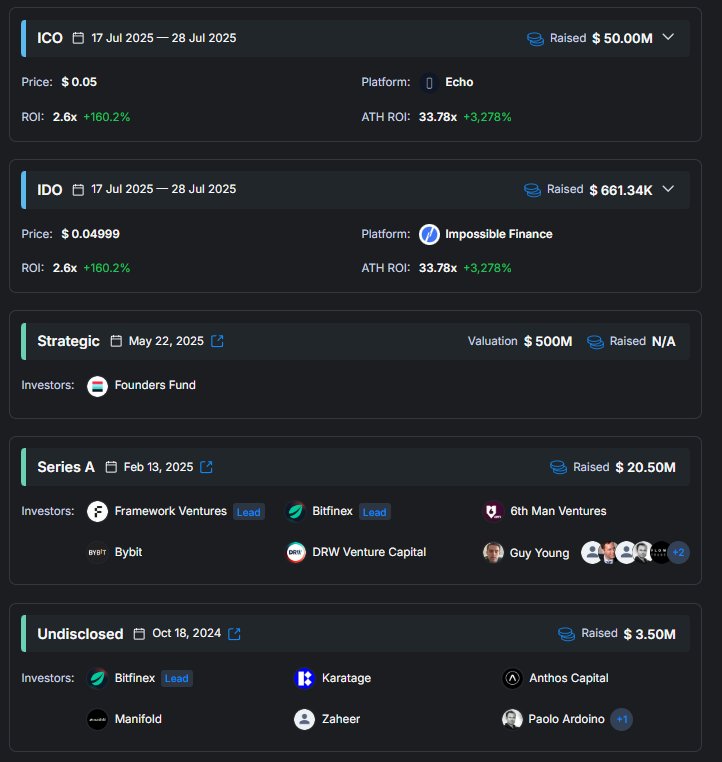The image size is (722, 762).
Task: Click the Framework Ventures logo icon
Action: 97,511
